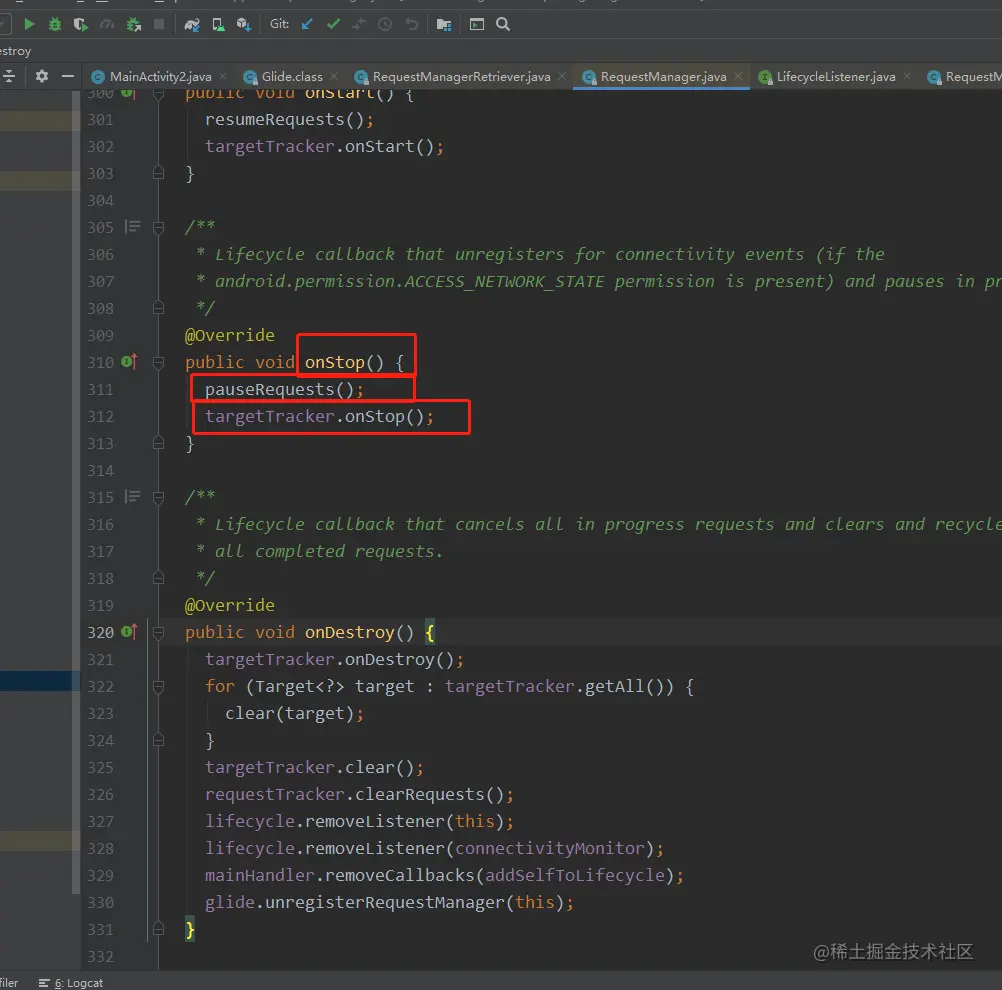Compare with branch Git toolbar icon
1002x990 pixels.
point(358,24)
